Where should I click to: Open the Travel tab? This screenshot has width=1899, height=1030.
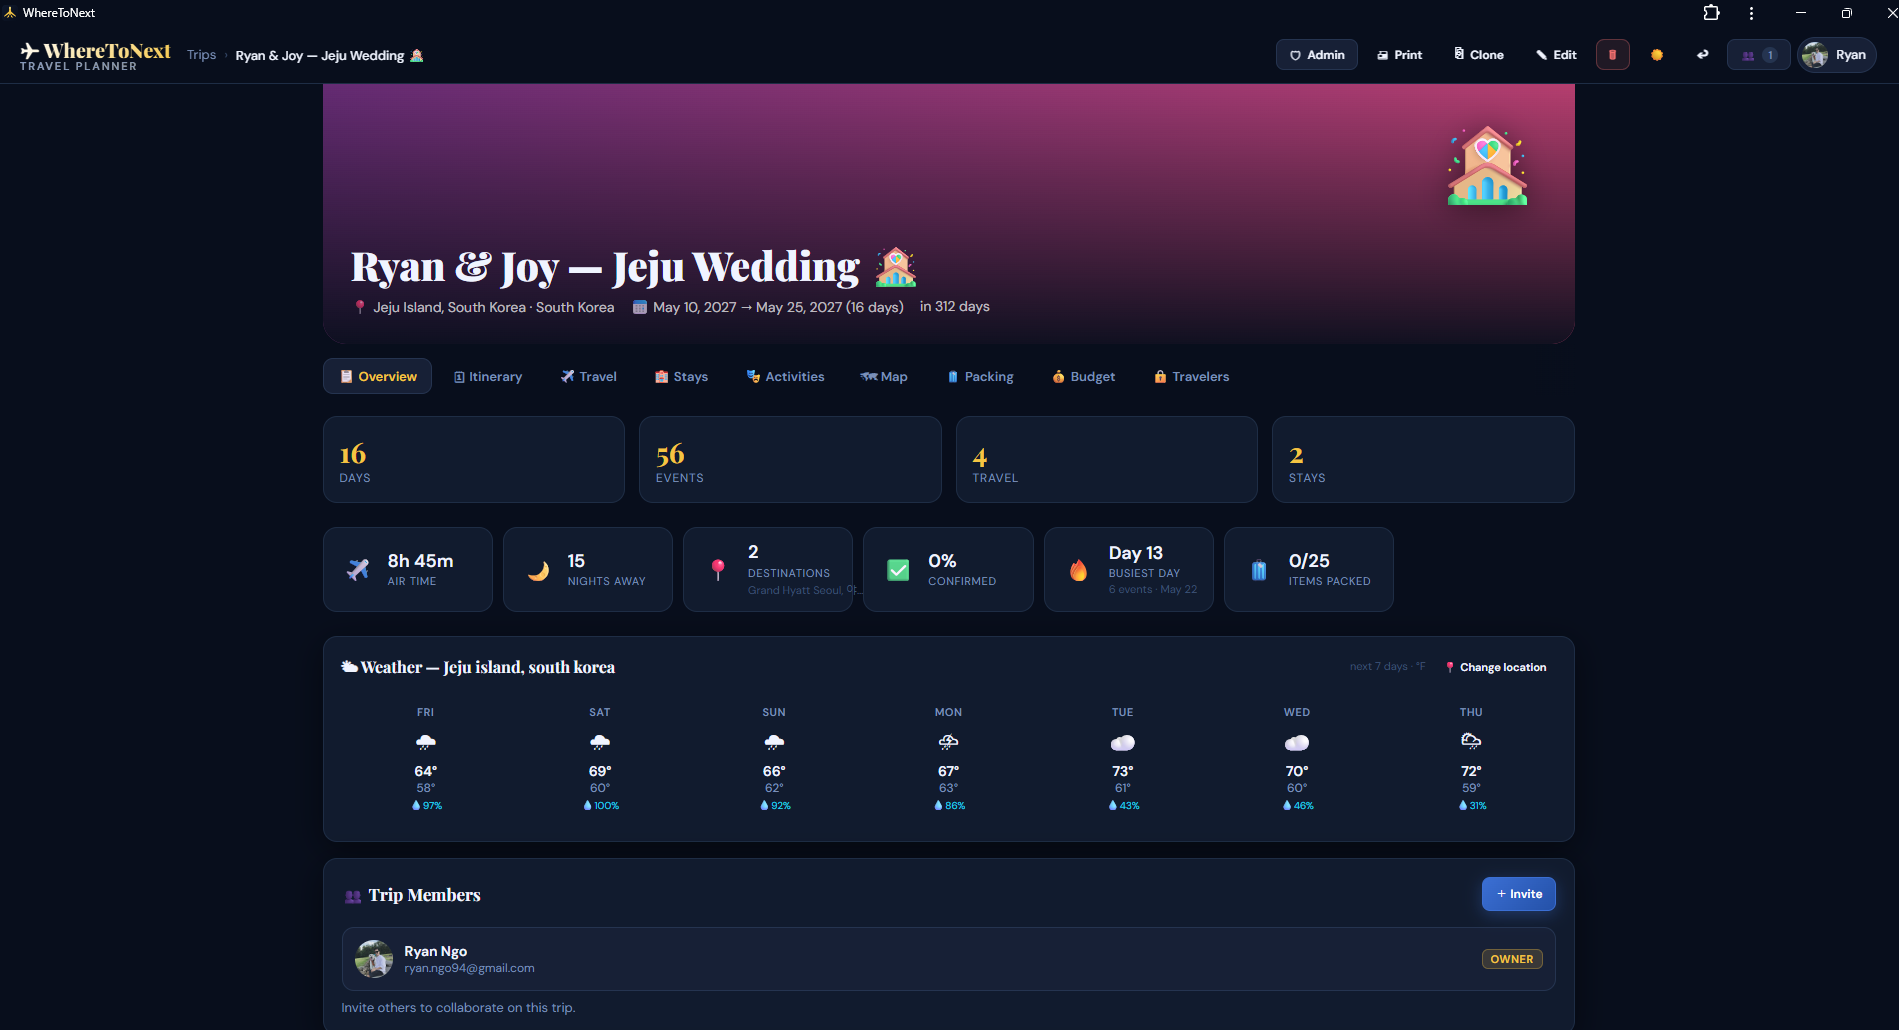[589, 377]
